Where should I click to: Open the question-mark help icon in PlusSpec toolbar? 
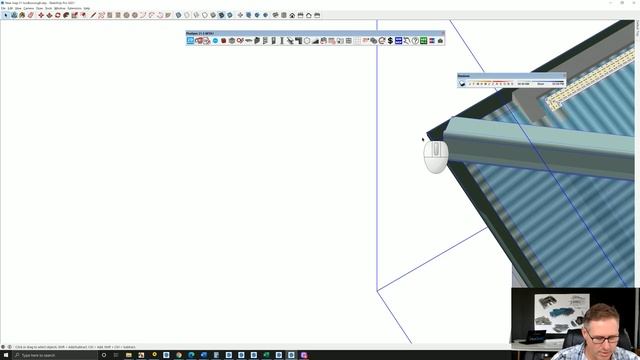(x=415, y=40)
